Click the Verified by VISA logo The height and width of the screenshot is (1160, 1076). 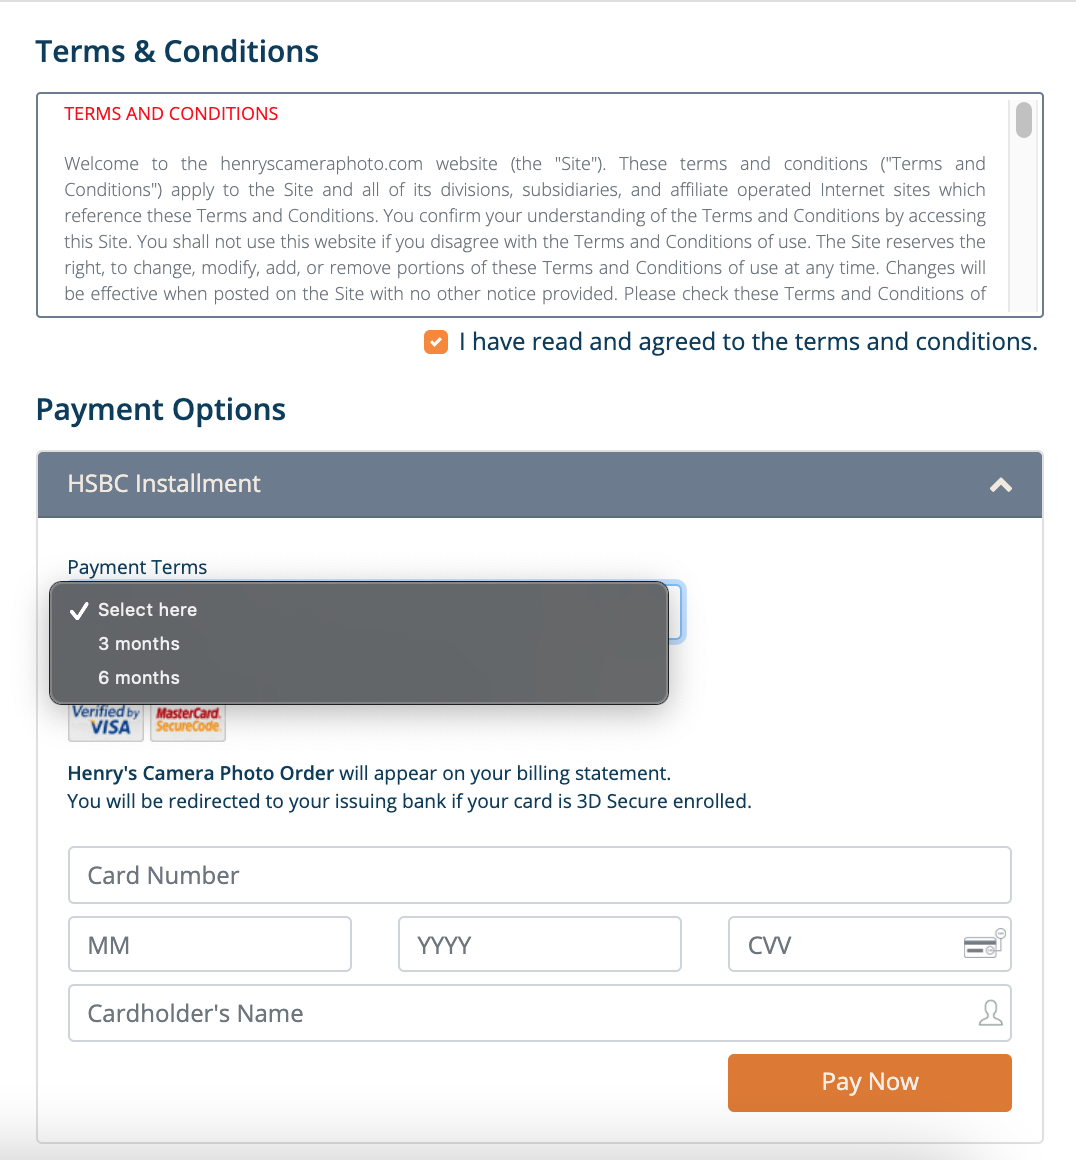pyautogui.click(x=106, y=721)
